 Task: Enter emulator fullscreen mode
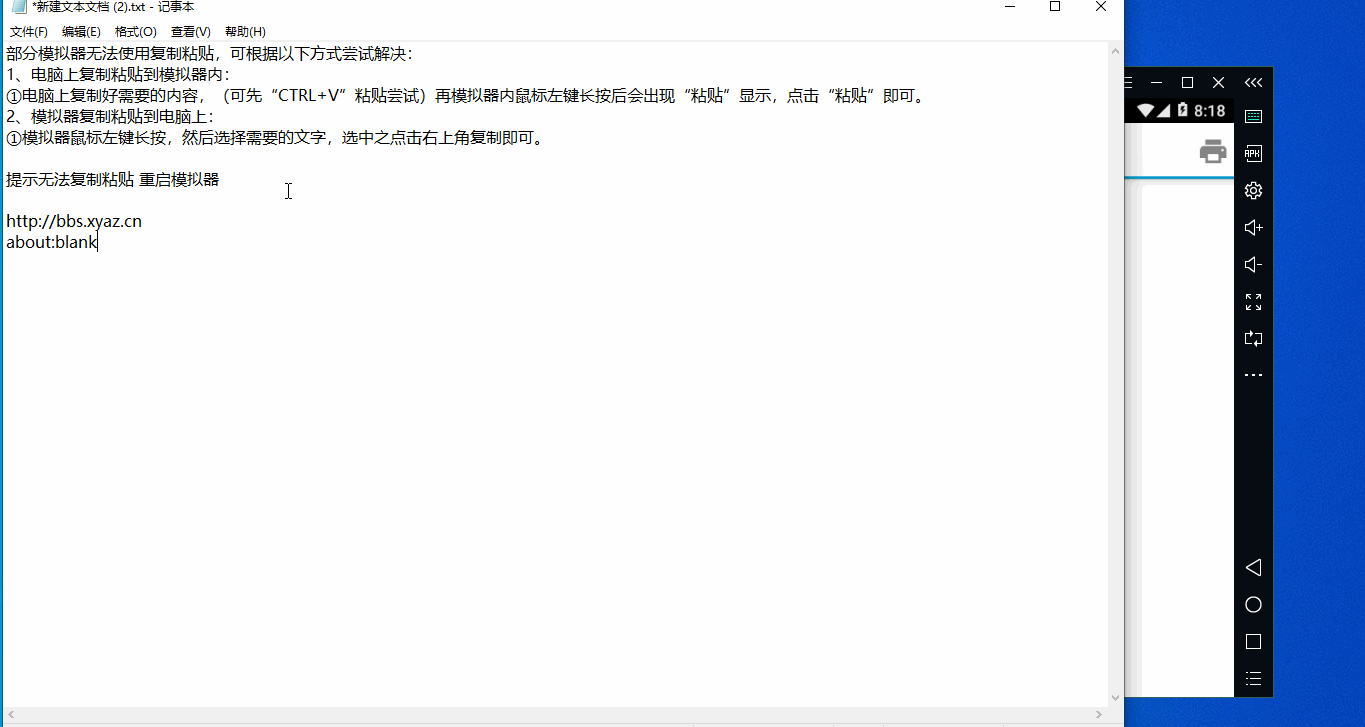pos(1253,302)
